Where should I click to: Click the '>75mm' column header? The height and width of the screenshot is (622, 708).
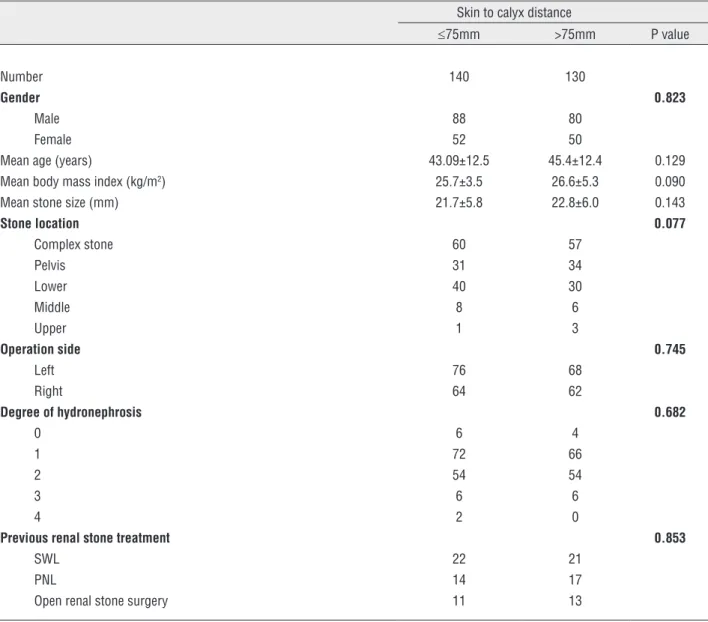[575, 34]
